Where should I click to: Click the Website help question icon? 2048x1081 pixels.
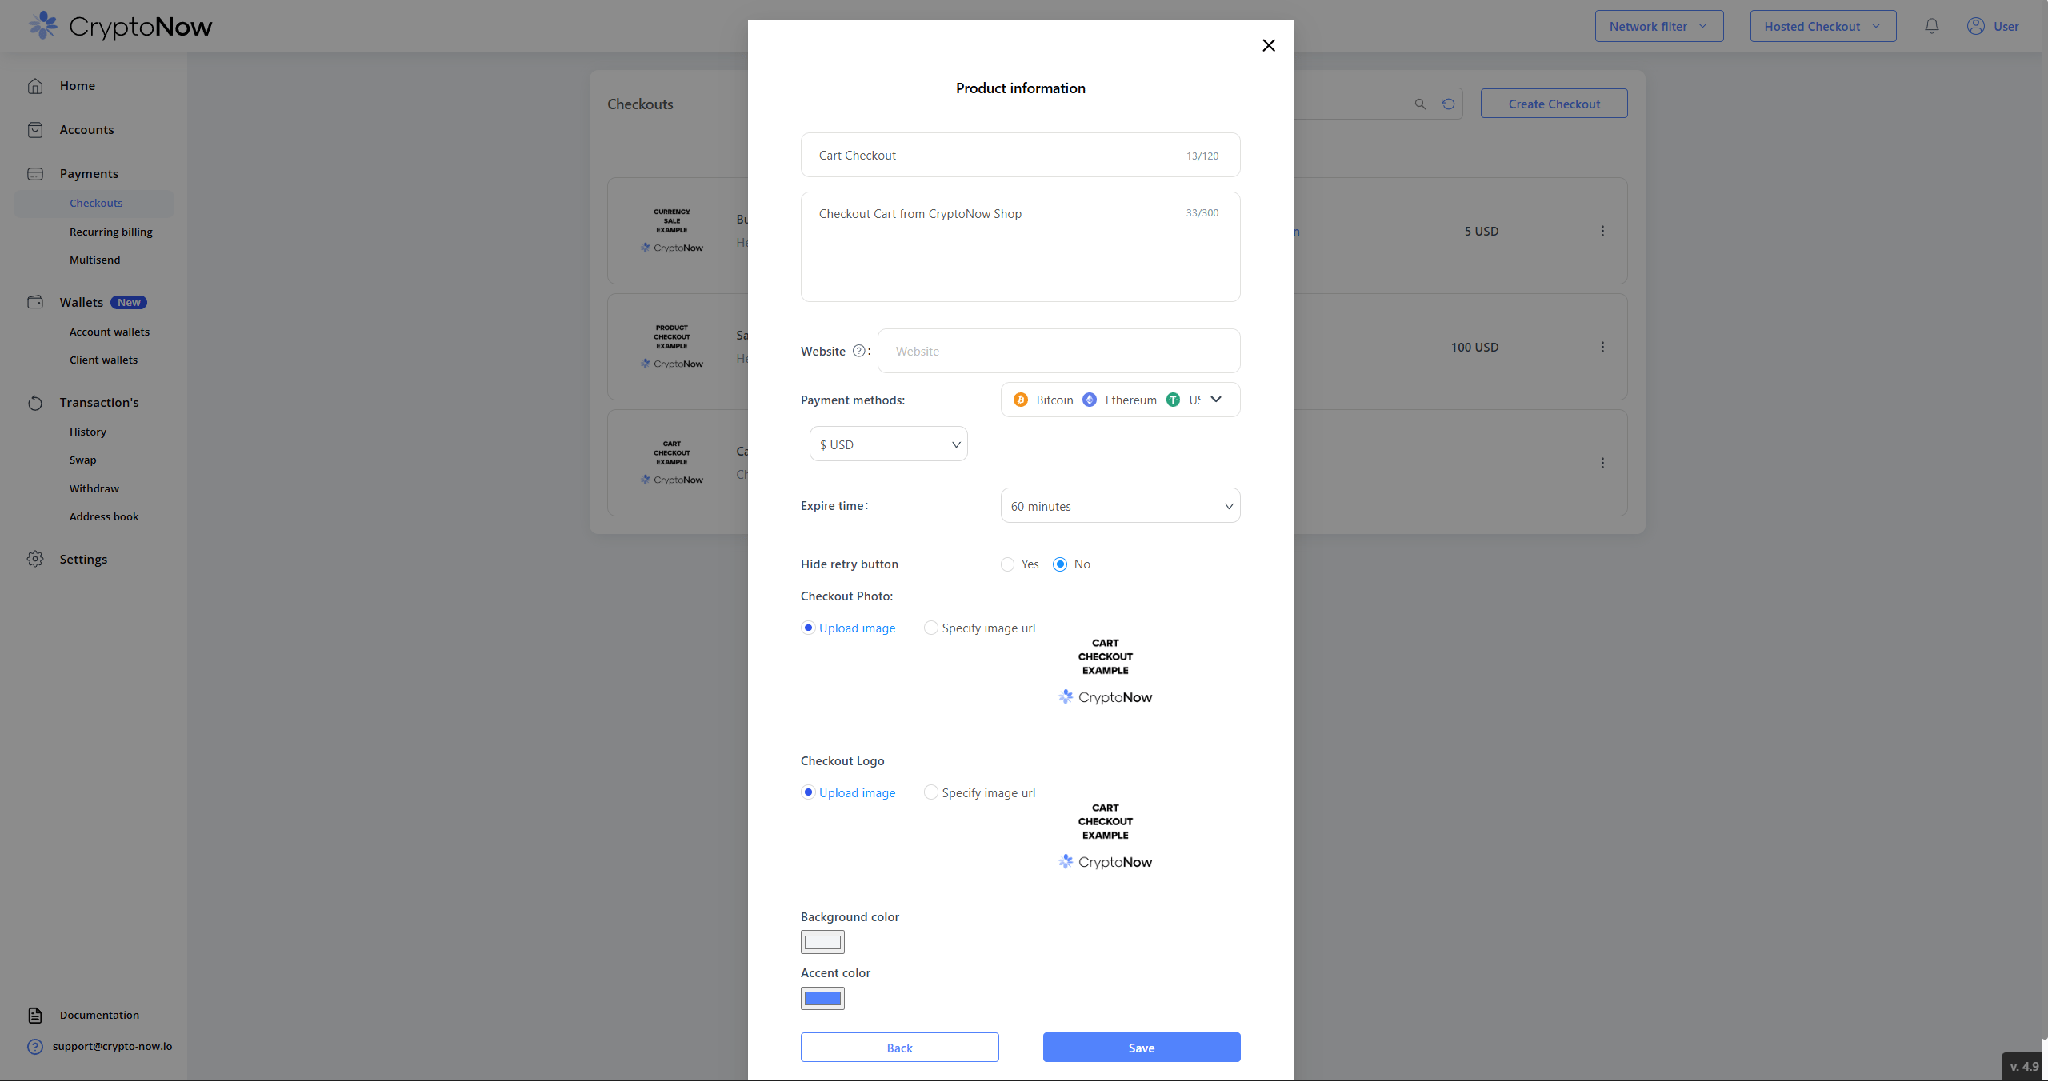(x=858, y=351)
